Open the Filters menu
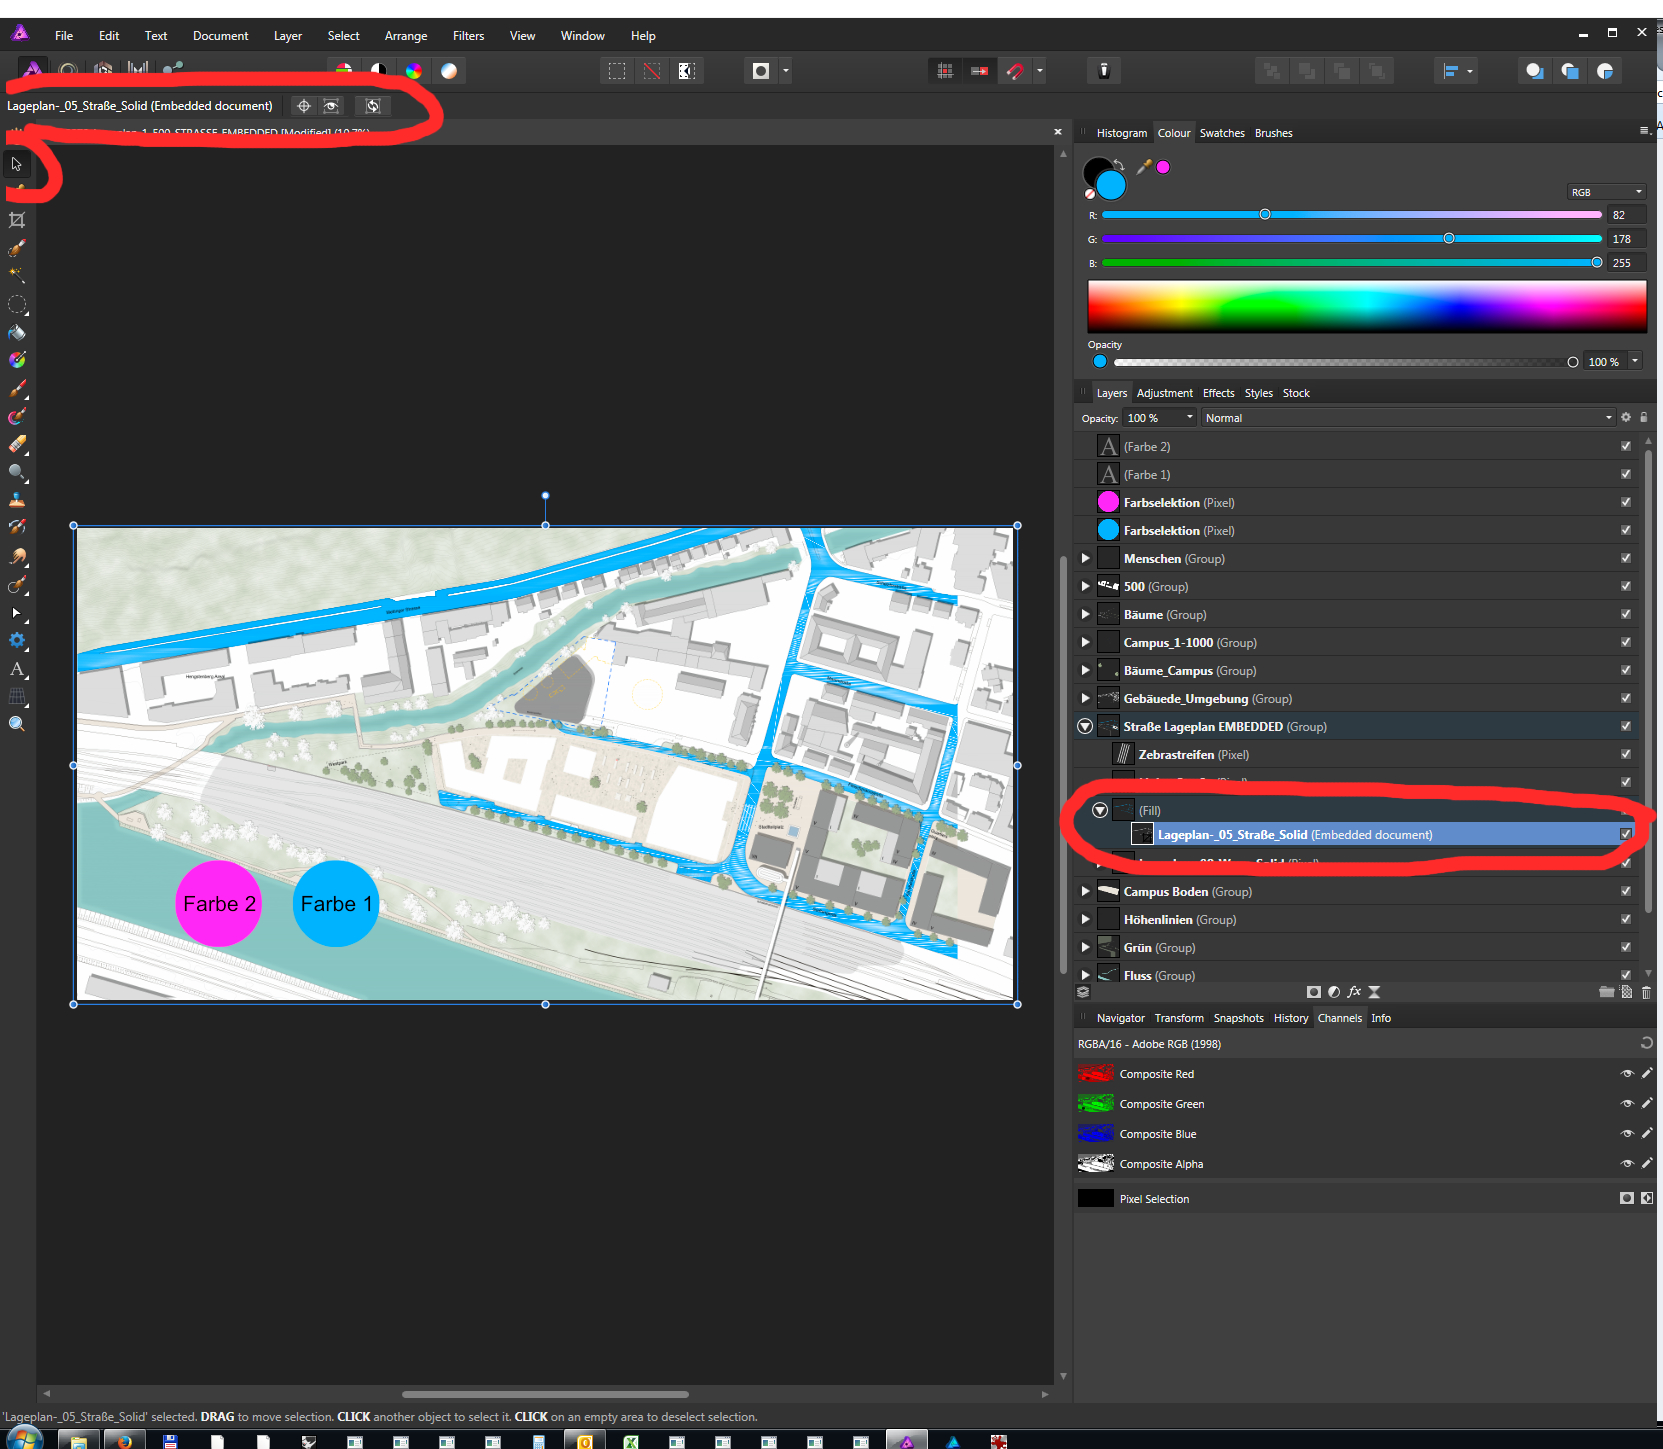The image size is (1663, 1449). pos(468,36)
